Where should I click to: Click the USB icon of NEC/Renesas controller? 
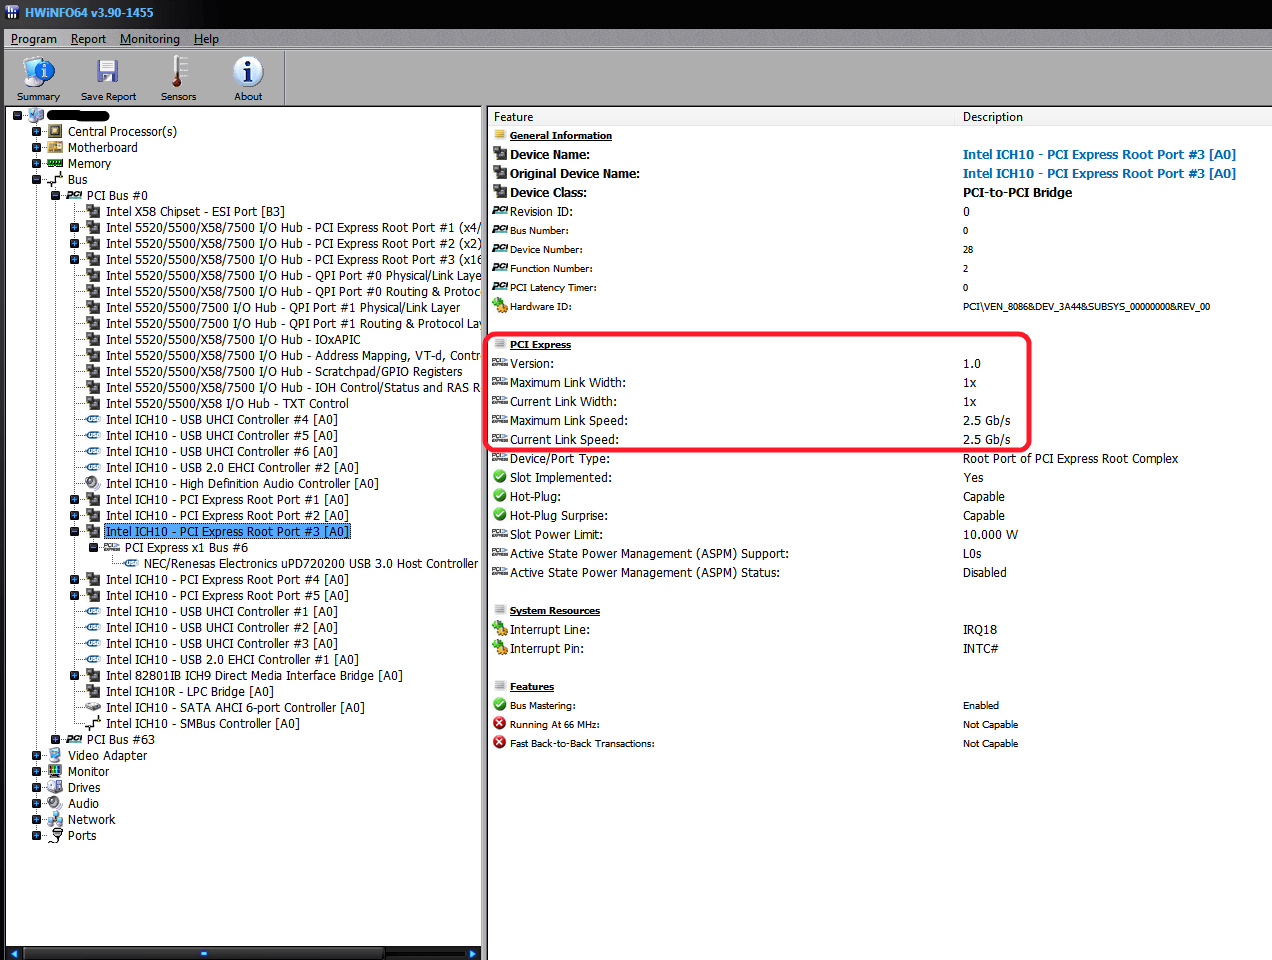click(x=131, y=563)
